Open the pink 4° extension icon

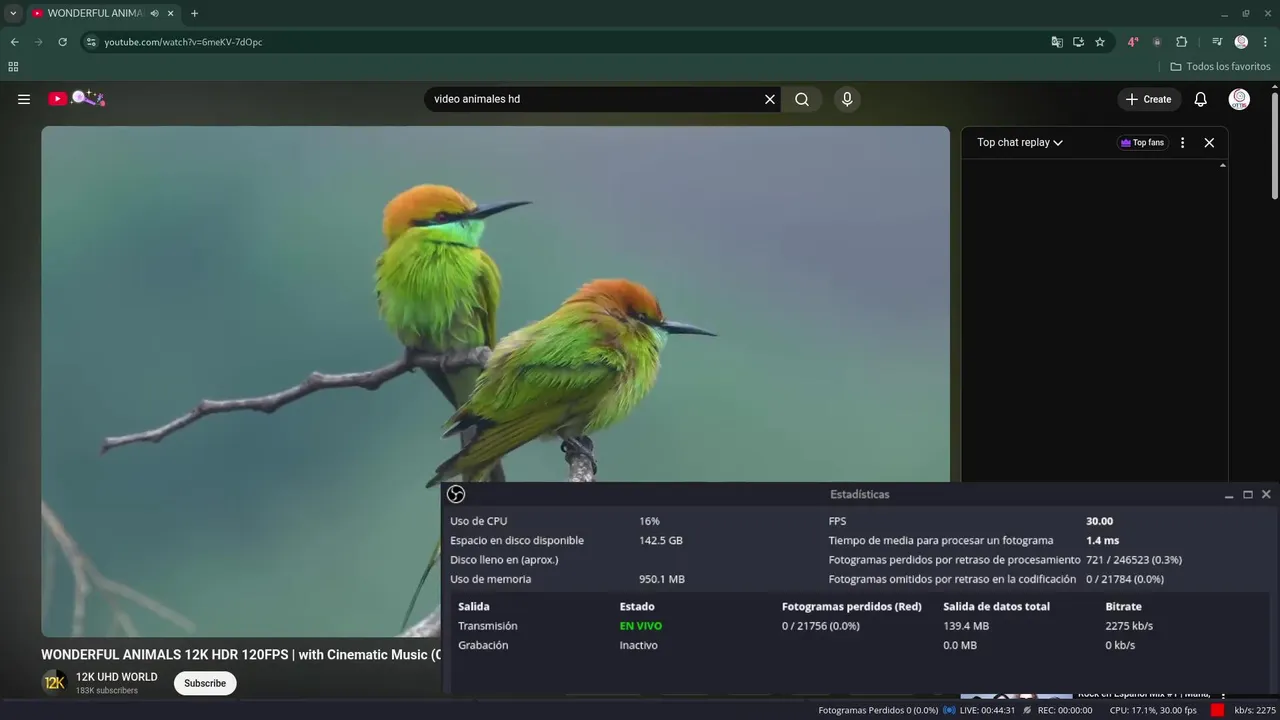click(1133, 42)
